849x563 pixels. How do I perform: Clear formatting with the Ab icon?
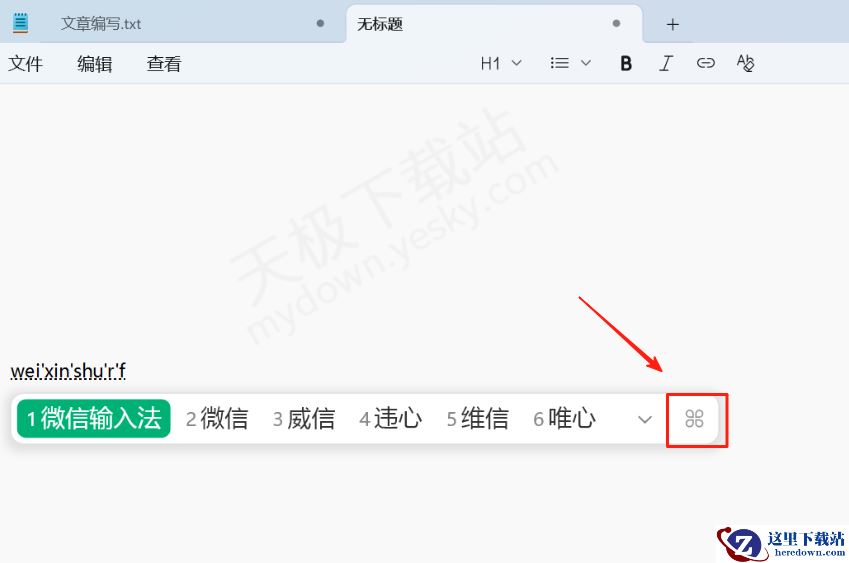745,63
